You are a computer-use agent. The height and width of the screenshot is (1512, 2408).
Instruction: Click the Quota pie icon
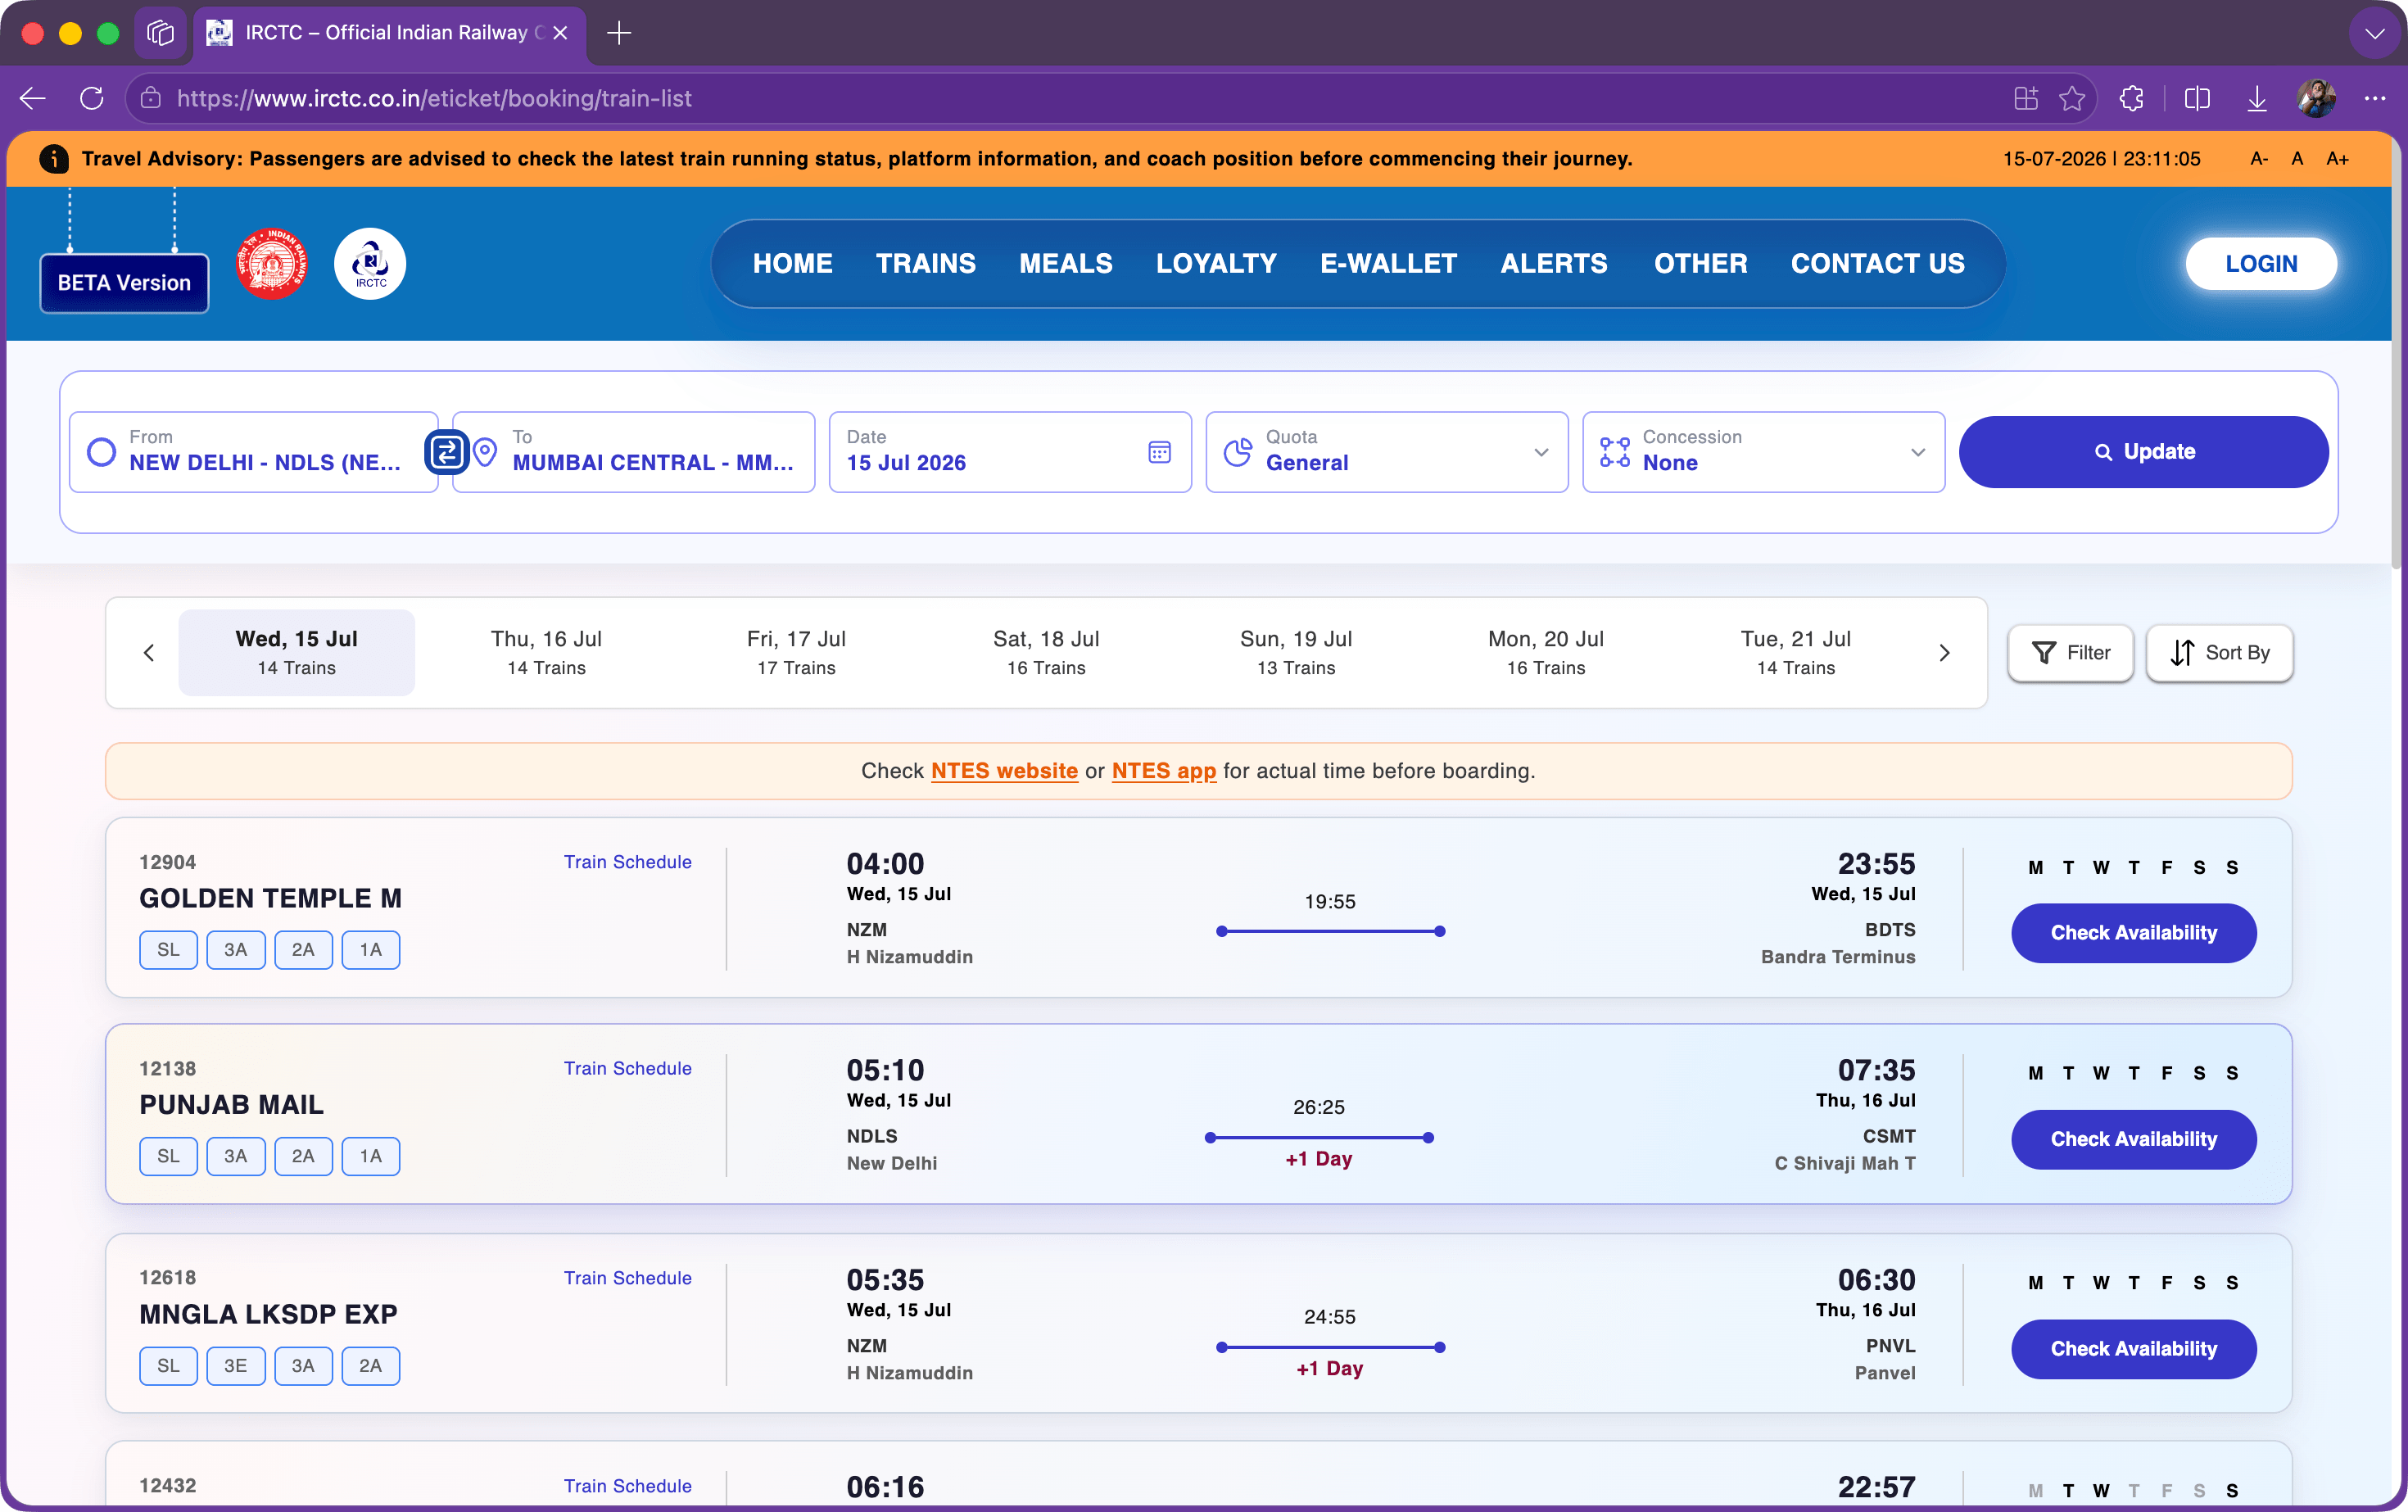(1238, 452)
